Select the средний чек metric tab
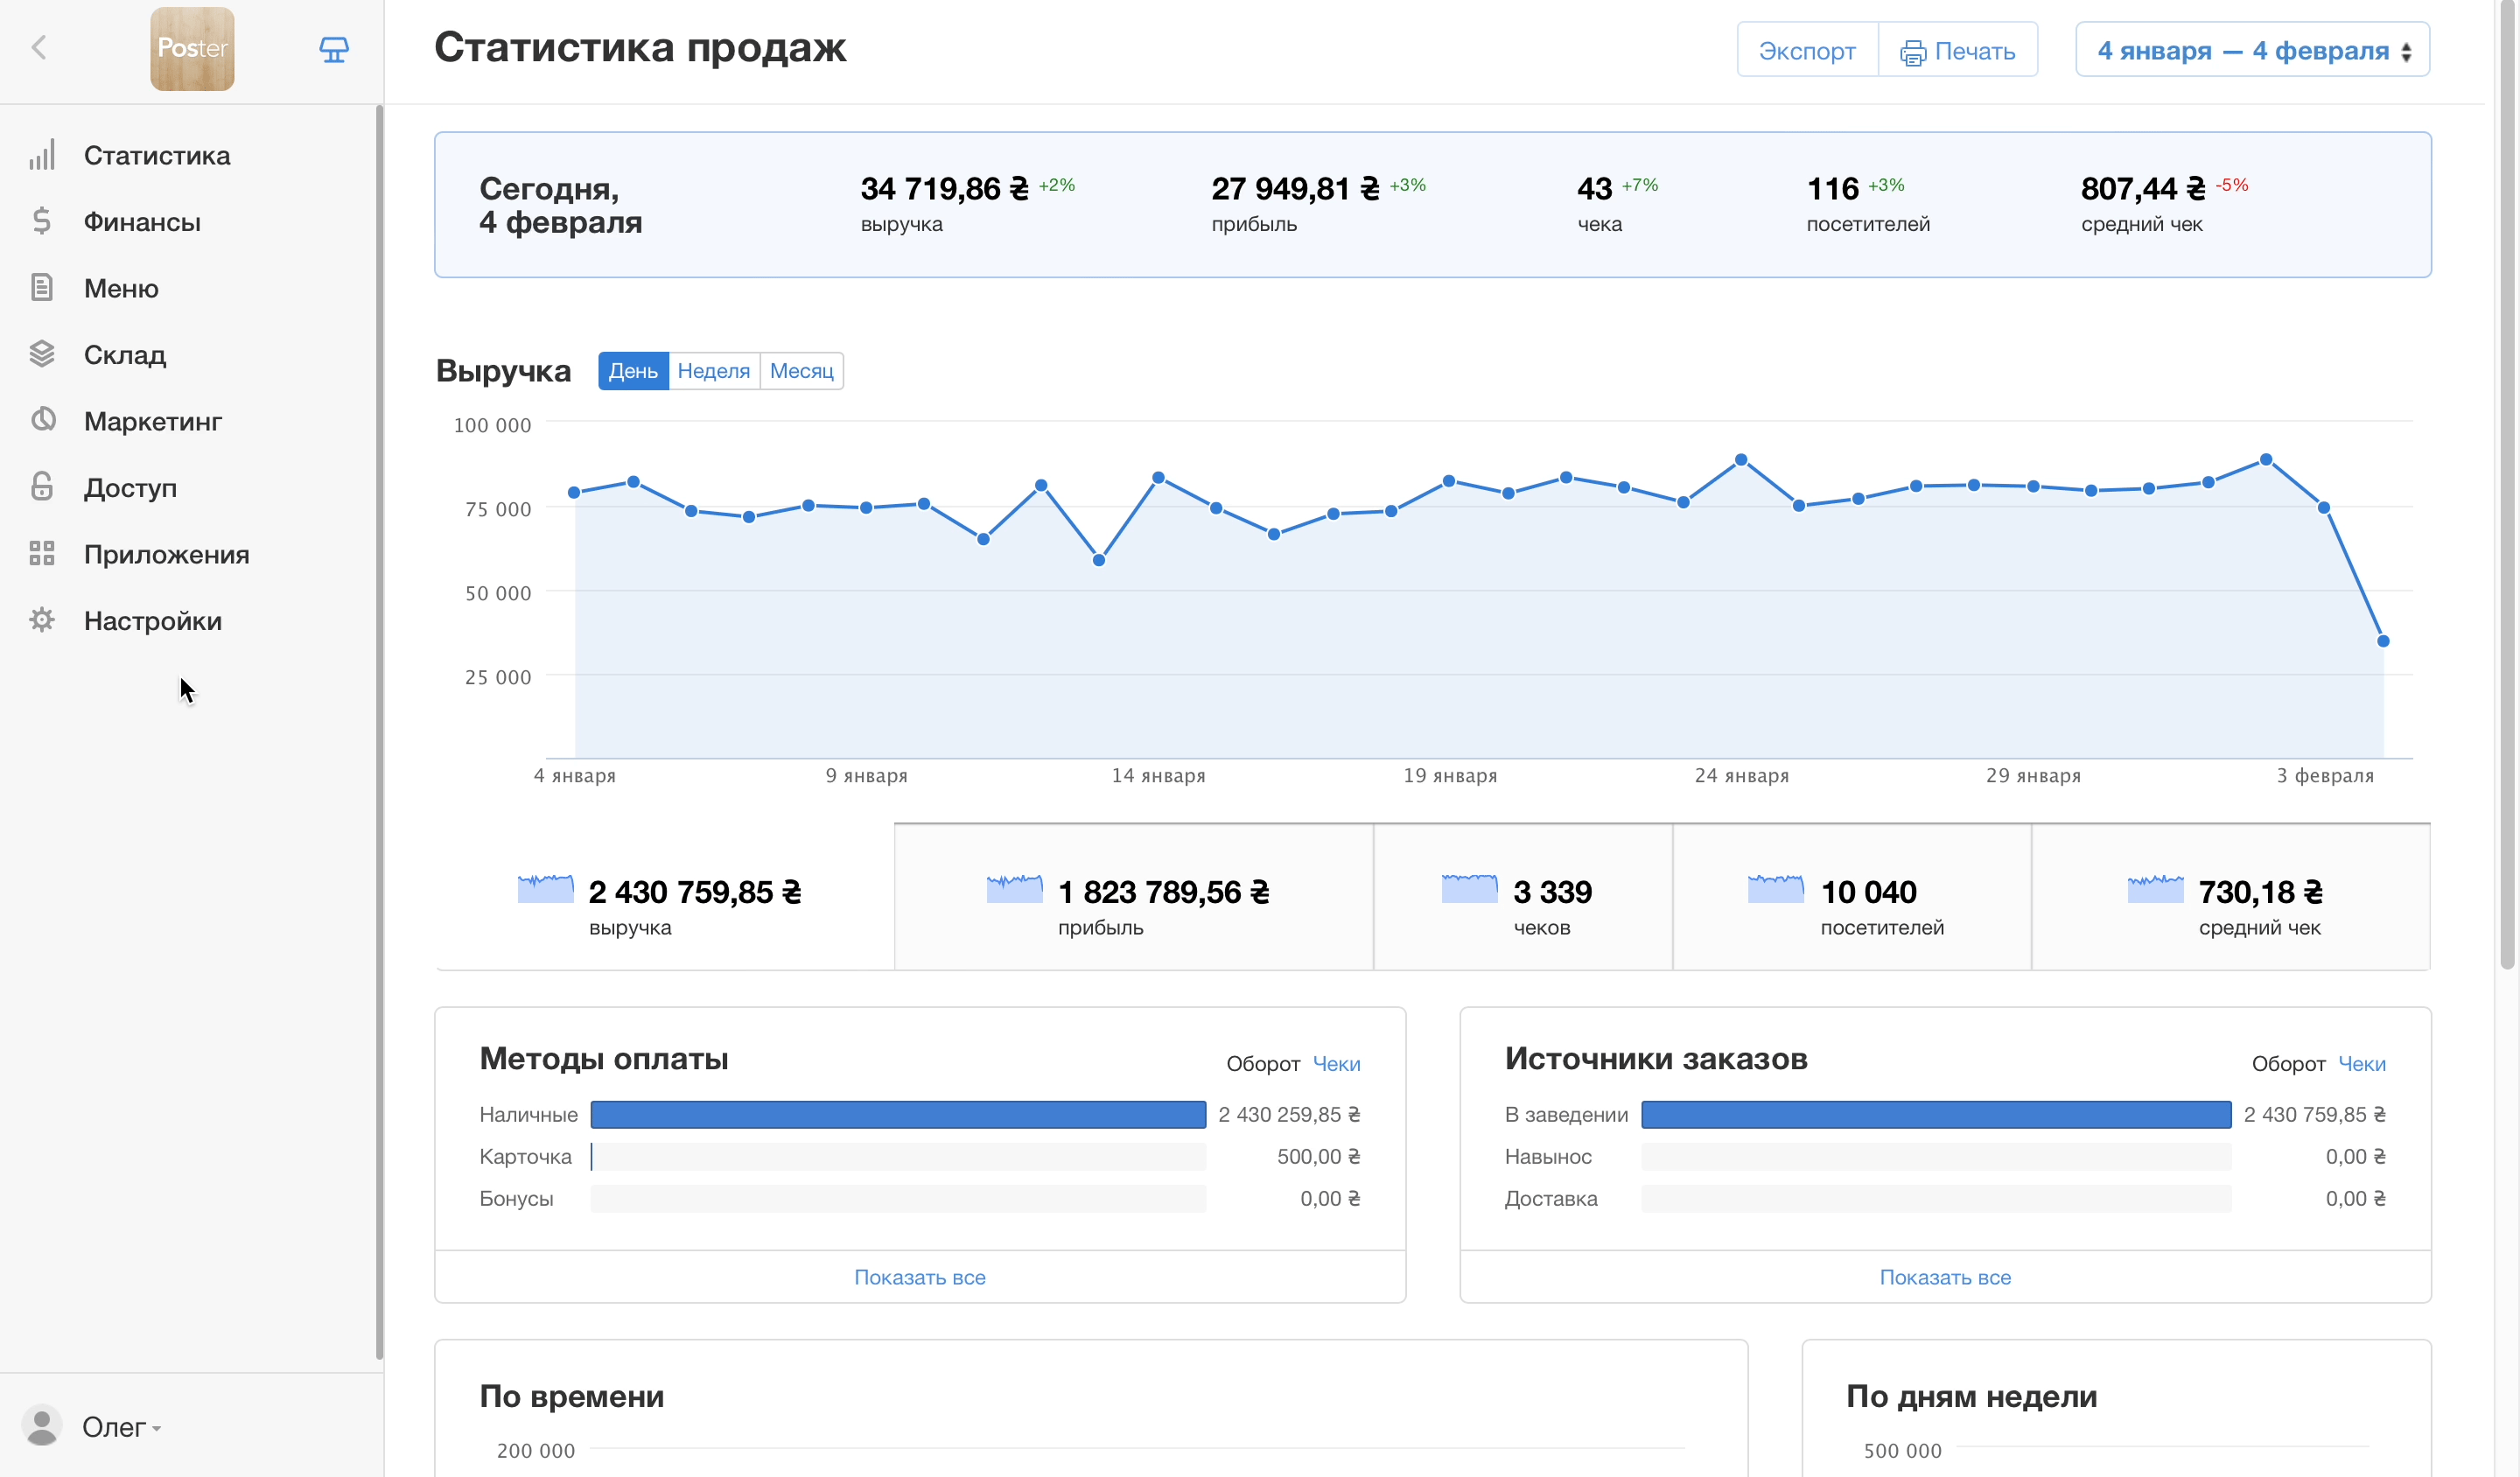The width and height of the screenshot is (2520, 1477). point(2230,898)
